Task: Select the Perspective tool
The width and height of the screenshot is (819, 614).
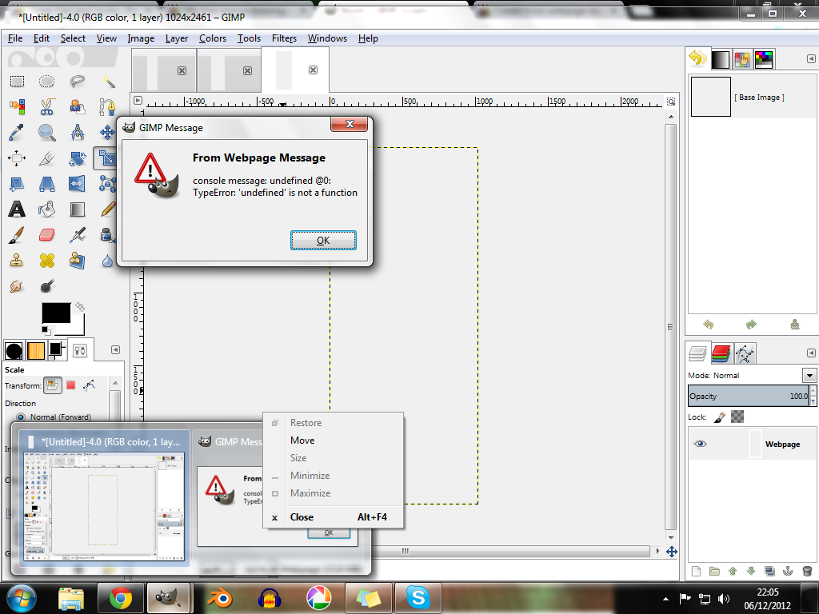Action: [47, 184]
